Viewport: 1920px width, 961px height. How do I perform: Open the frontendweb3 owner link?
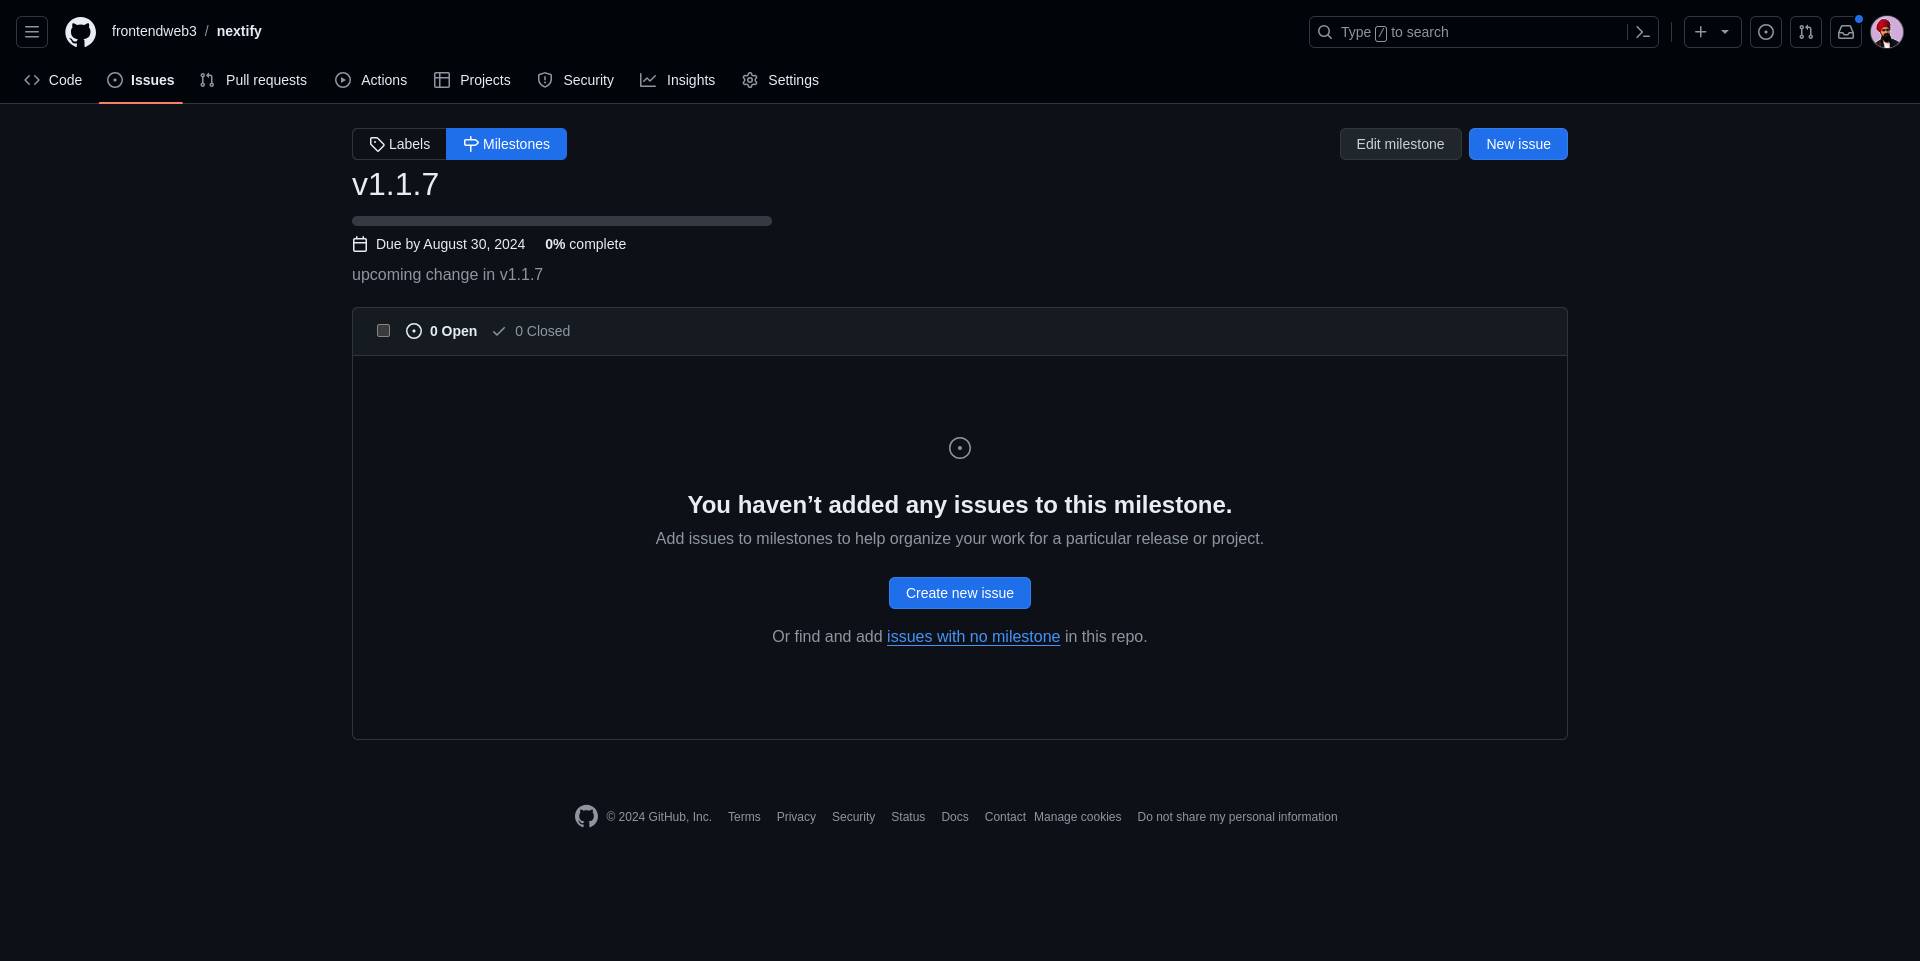(x=154, y=31)
